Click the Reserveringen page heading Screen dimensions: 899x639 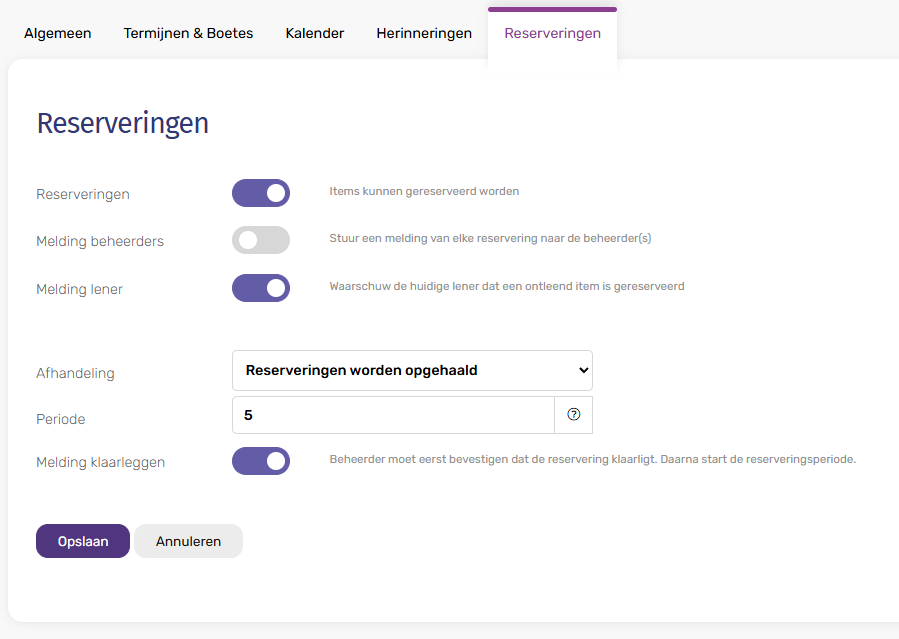click(123, 123)
